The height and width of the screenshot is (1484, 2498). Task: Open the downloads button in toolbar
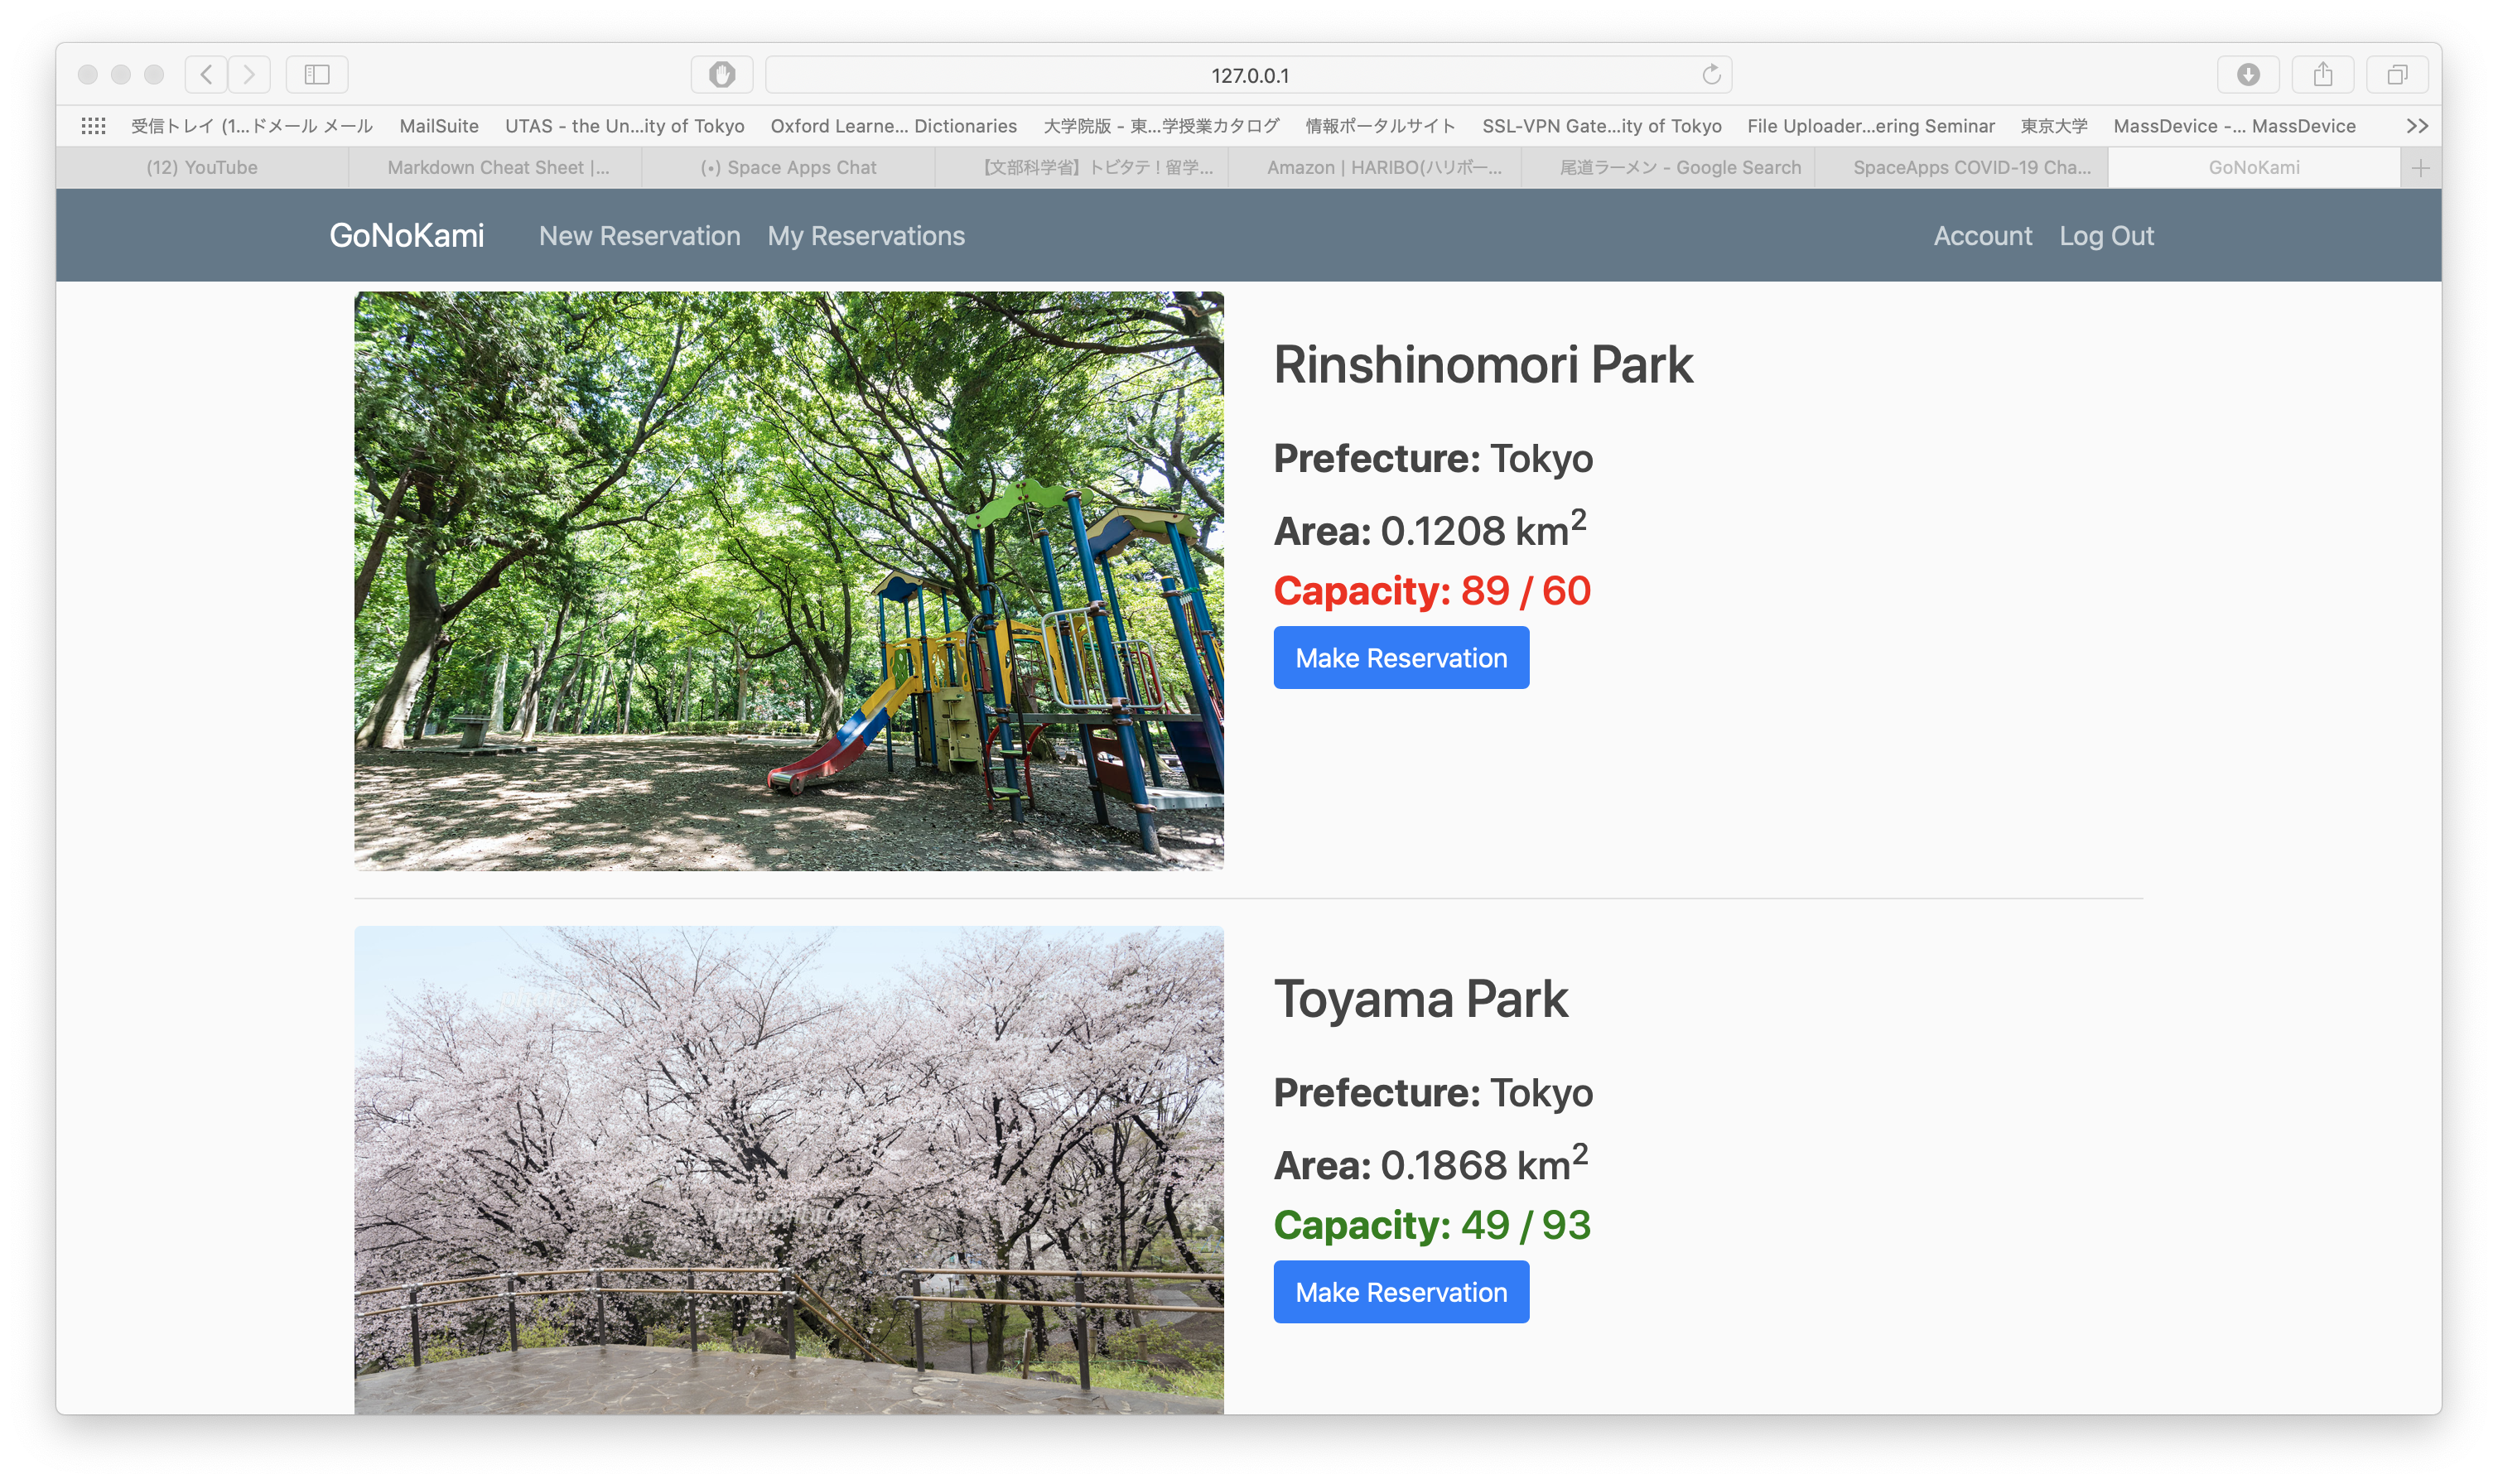pyautogui.click(x=2248, y=74)
